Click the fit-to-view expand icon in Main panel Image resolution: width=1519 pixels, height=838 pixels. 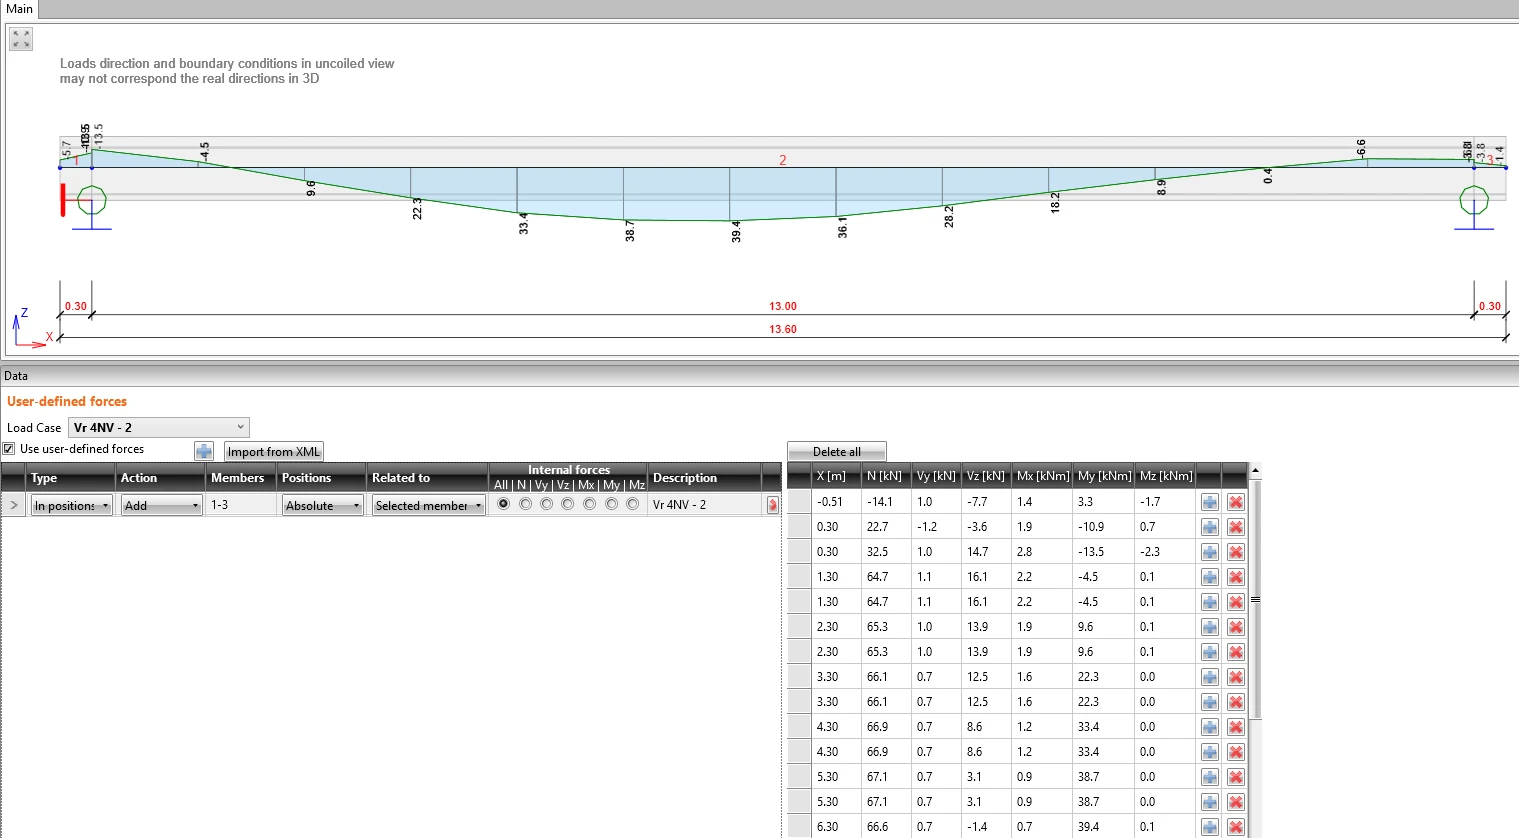[x=21, y=39]
